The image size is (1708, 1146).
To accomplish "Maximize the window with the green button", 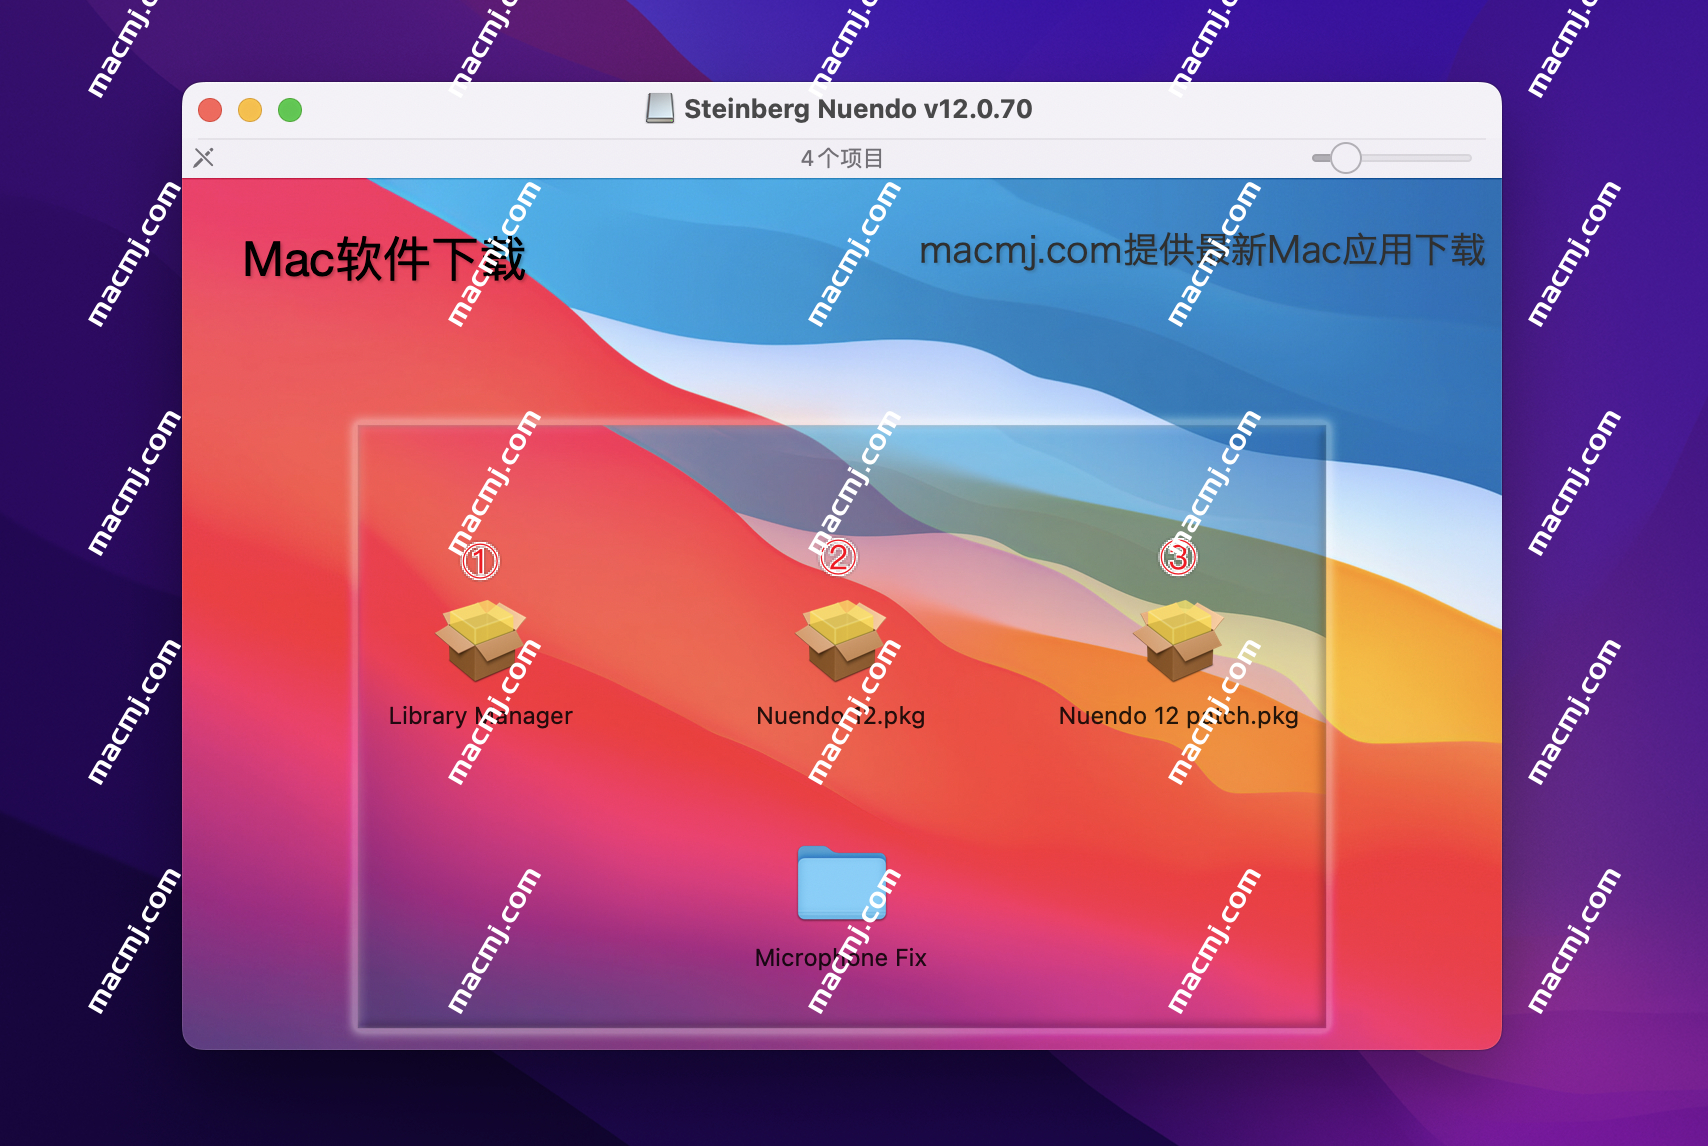I will 290,110.
